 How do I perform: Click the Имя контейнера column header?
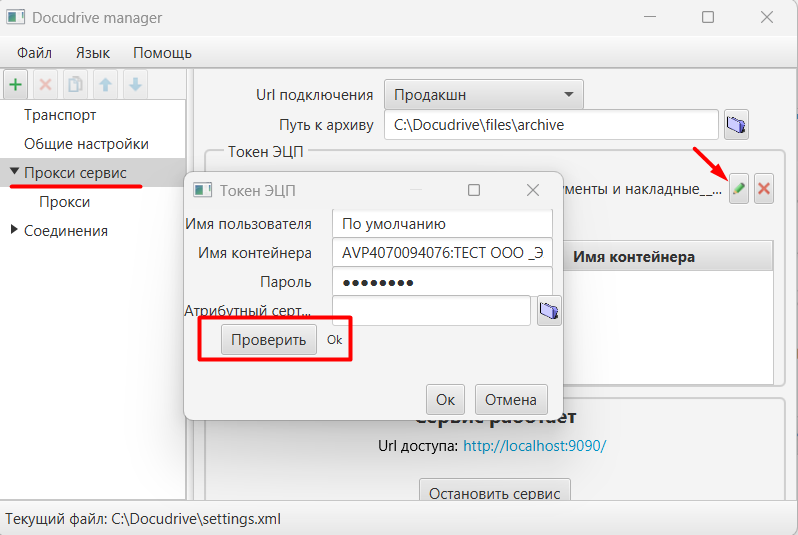point(668,257)
